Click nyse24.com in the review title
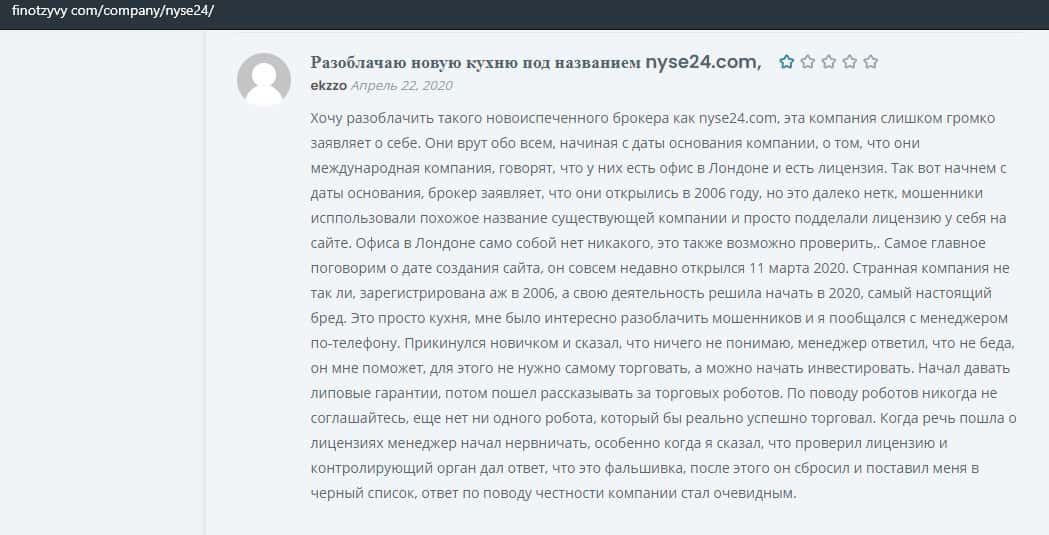This screenshot has width=1049, height=535. click(x=703, y=62)
